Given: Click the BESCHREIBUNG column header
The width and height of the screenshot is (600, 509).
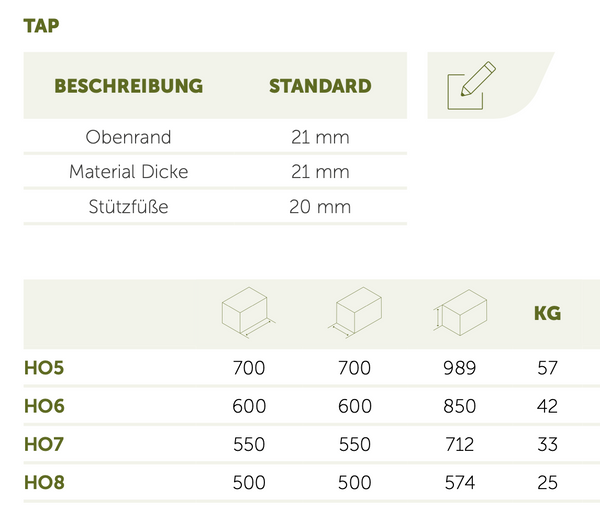Looking at the screenshot, I should 128,86.
